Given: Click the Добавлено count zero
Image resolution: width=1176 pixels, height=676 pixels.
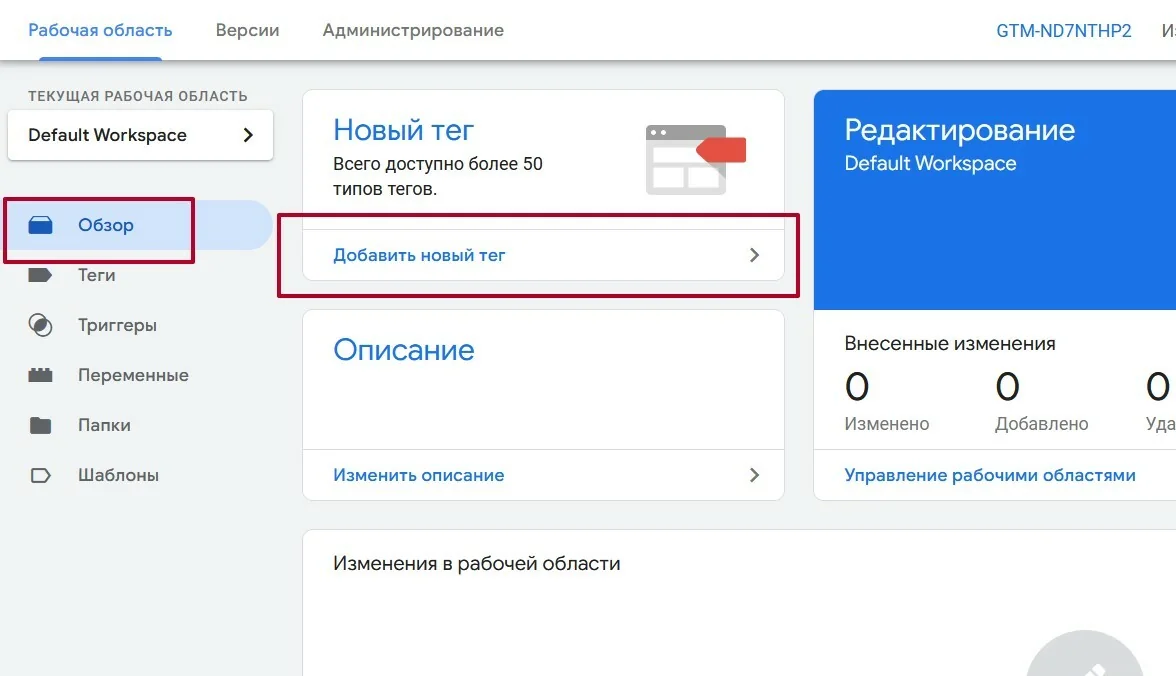Looking at the screenshot, I should click(x=1007, y=387).
